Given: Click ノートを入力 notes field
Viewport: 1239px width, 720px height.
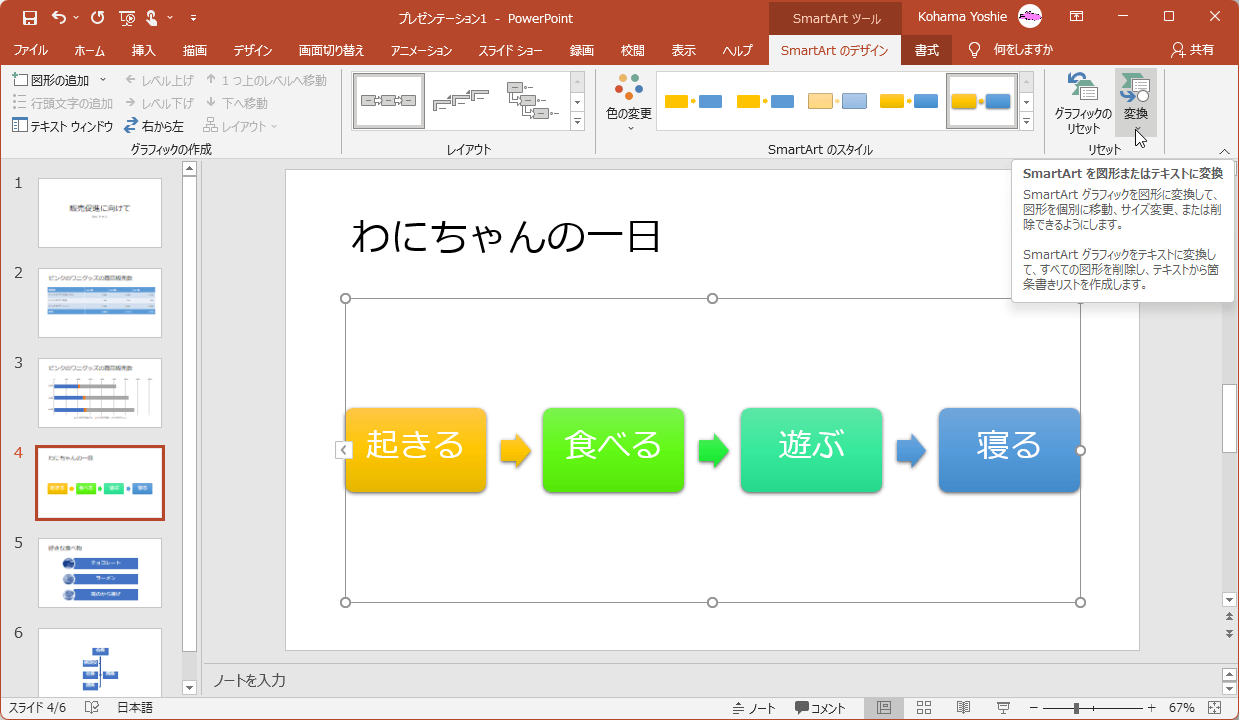Looking at the screenshot, I should 250,680.
